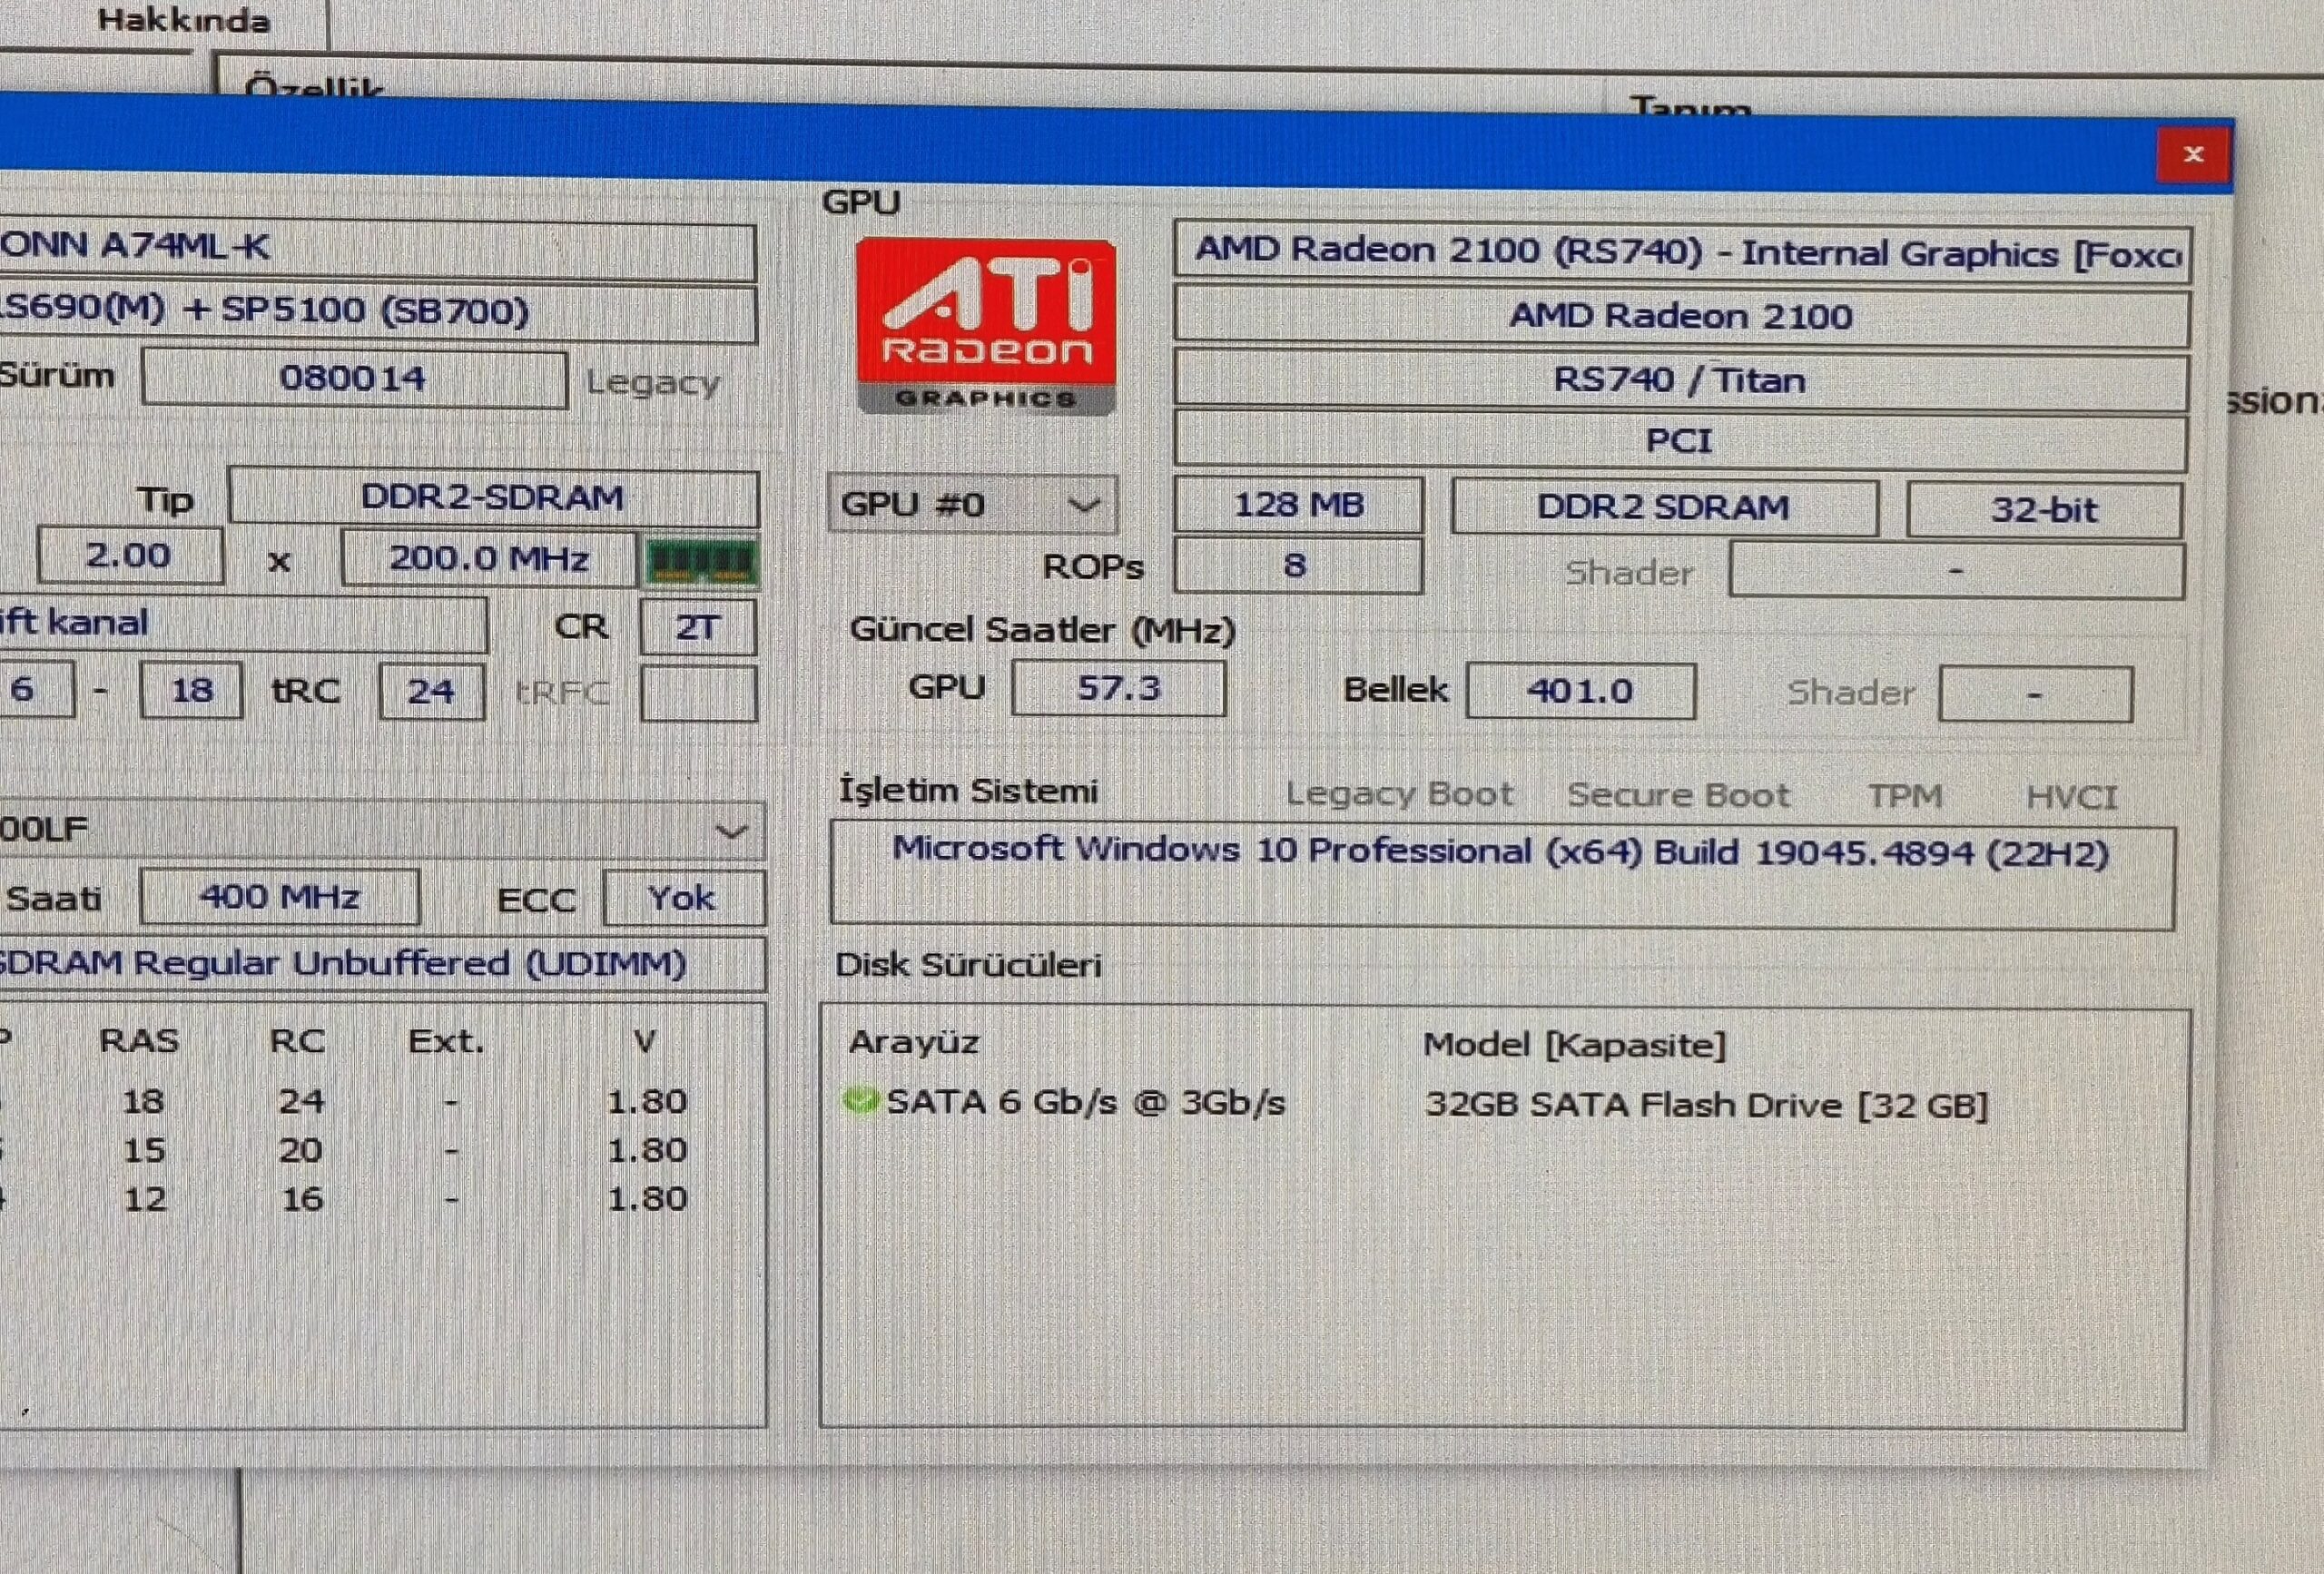2324x1574 pixels.
Task: Open the GPU #0 selector dropdown
Action: coord(972,504)
